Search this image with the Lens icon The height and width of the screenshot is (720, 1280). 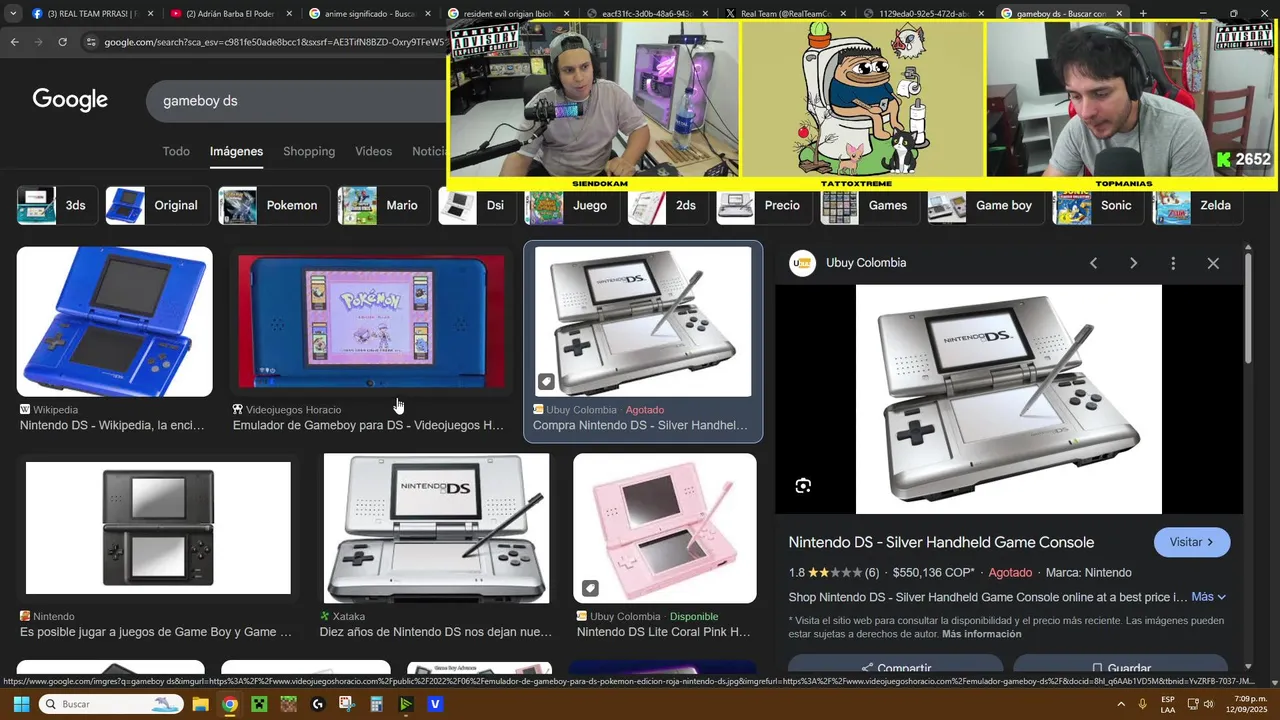tap(803, 486)
